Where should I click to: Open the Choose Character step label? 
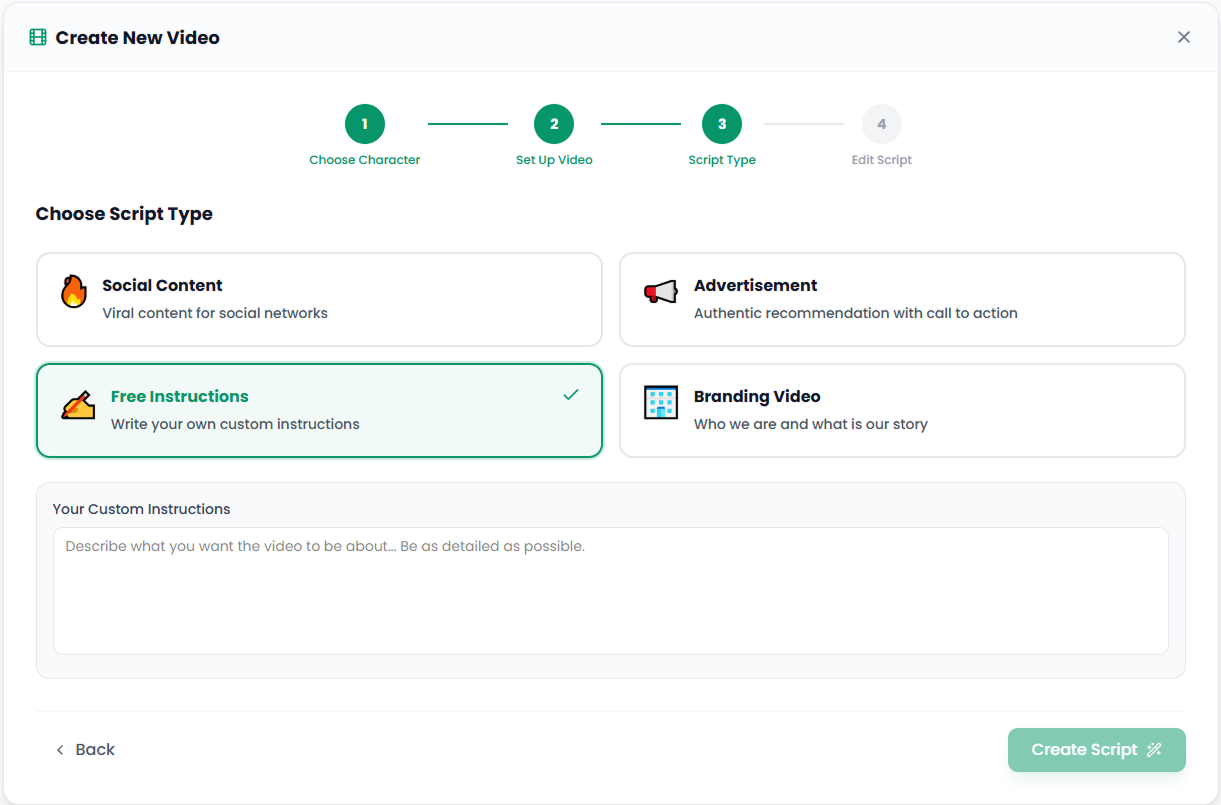pos(365,160)
